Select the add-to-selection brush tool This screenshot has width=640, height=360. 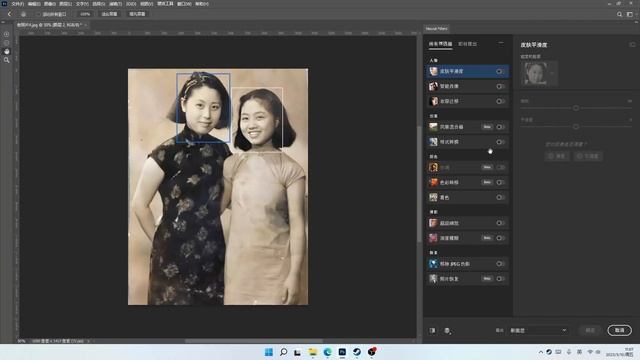[7, 34]
